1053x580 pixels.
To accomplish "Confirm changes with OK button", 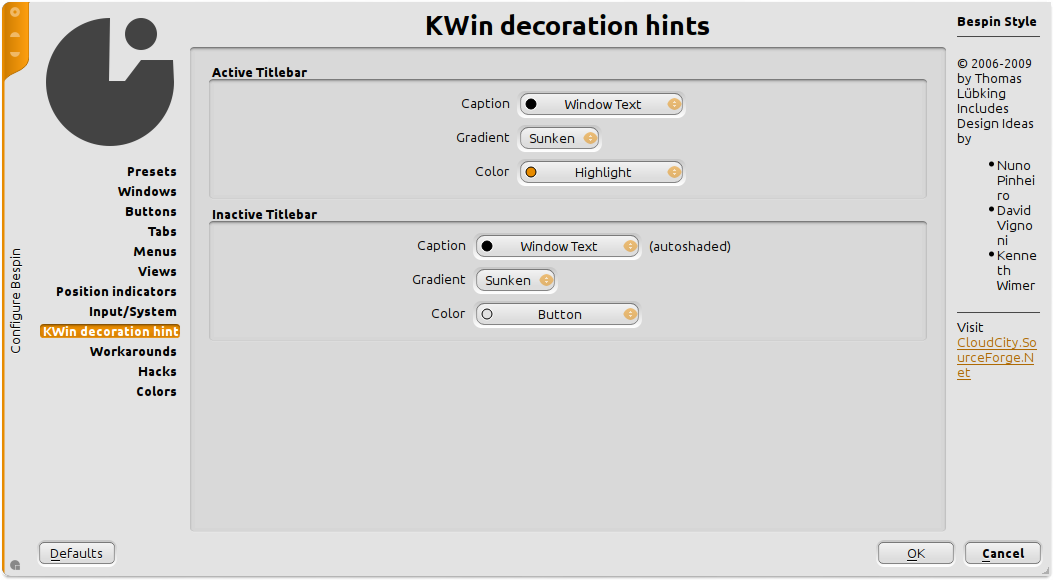I will (916, 553).
